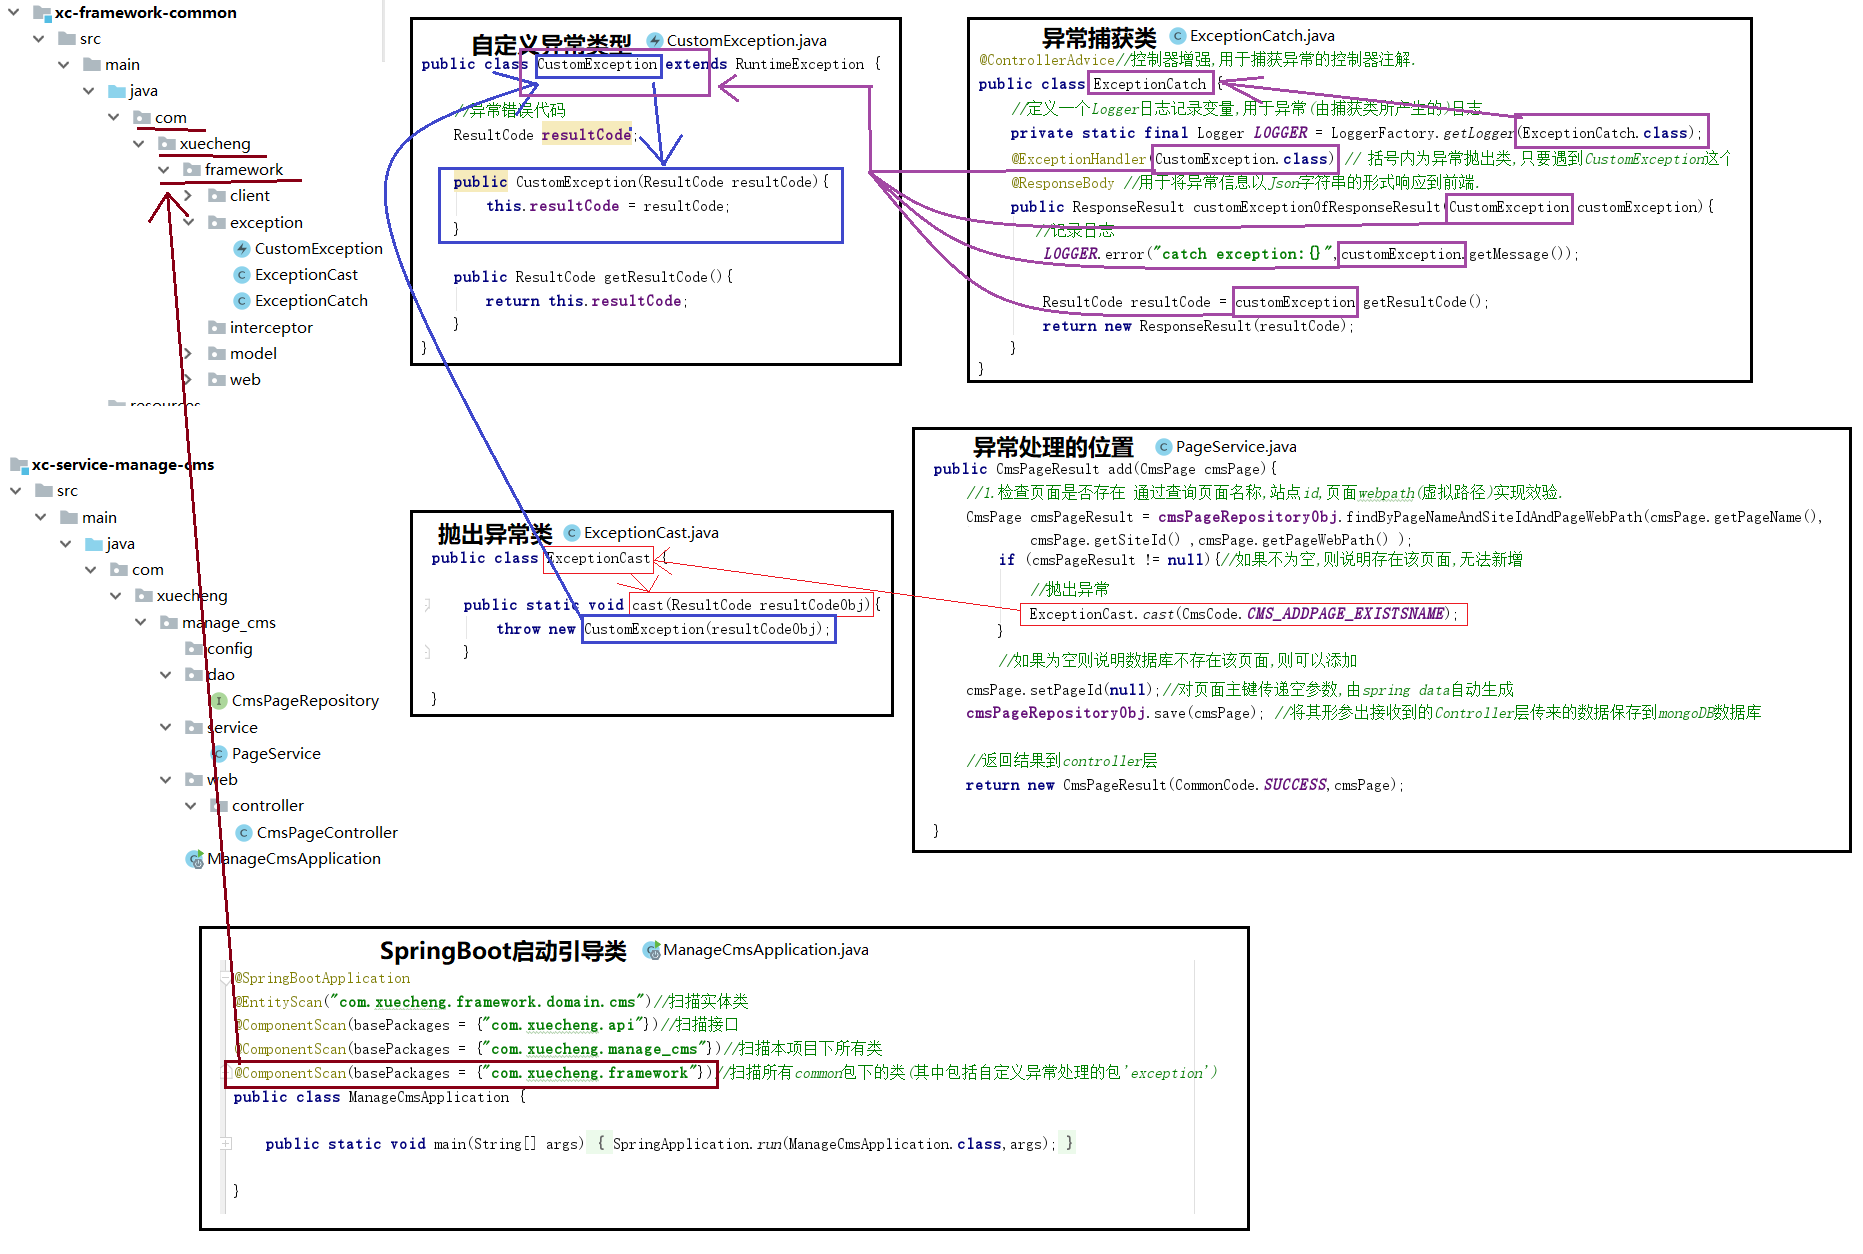Image resolution: width=1863 pixels, height=1254 pixels.
Task: Select CustomException class icon in tree
Action: click(x=242, y=248)
